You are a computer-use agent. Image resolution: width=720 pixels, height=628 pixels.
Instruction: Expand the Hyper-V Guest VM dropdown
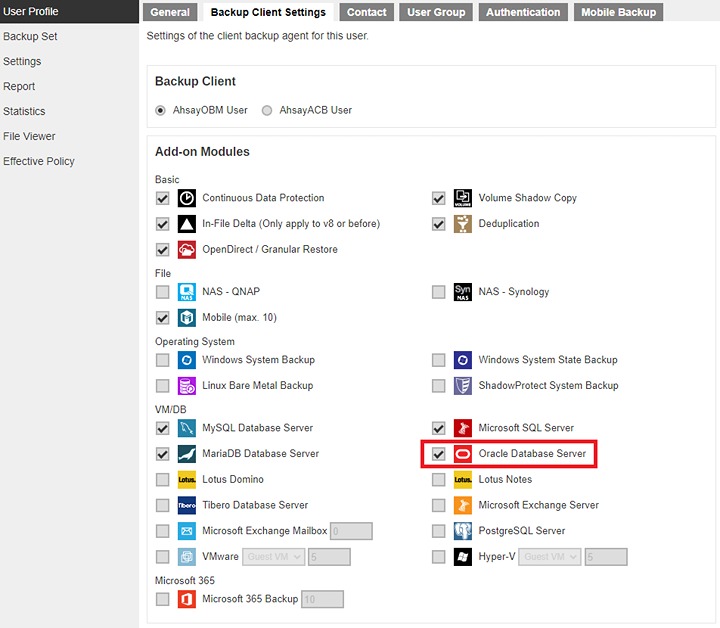coord(549,557)
